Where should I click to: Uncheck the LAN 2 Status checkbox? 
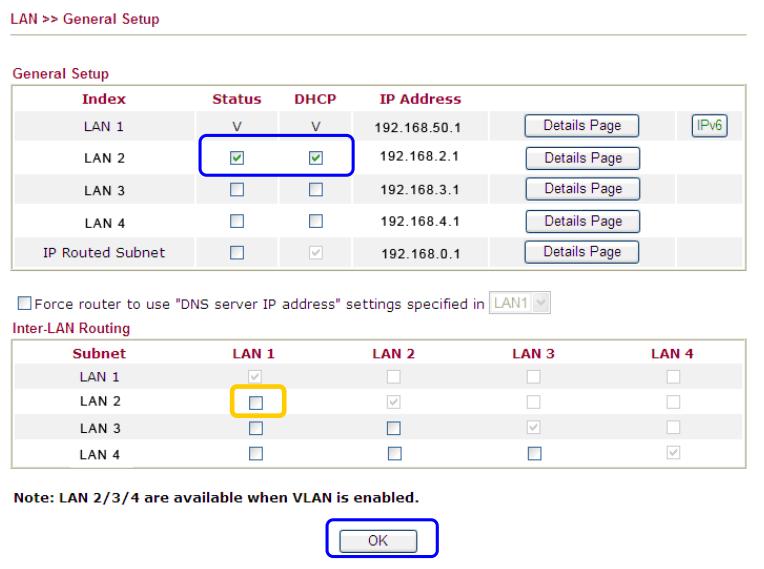236,158
